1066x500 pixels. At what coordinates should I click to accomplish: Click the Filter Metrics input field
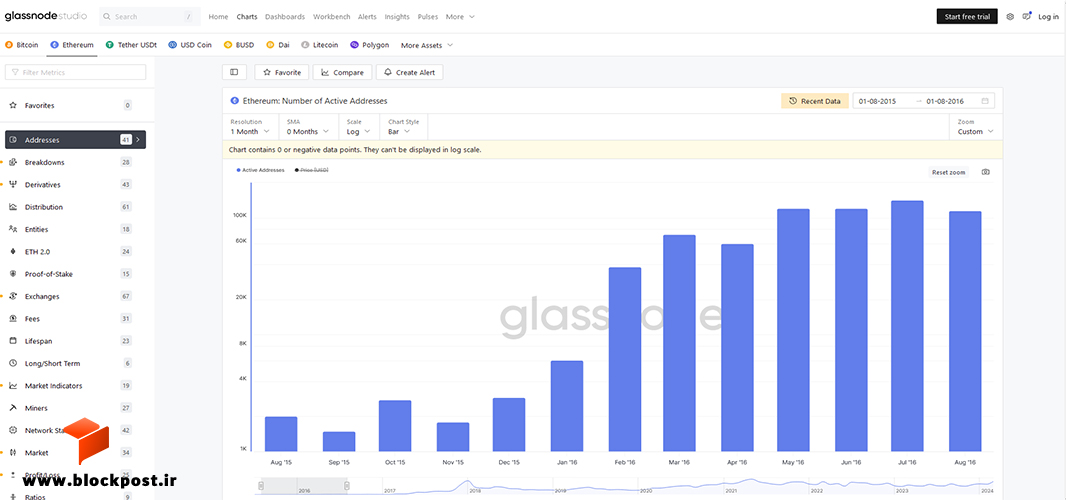(75, 72)
